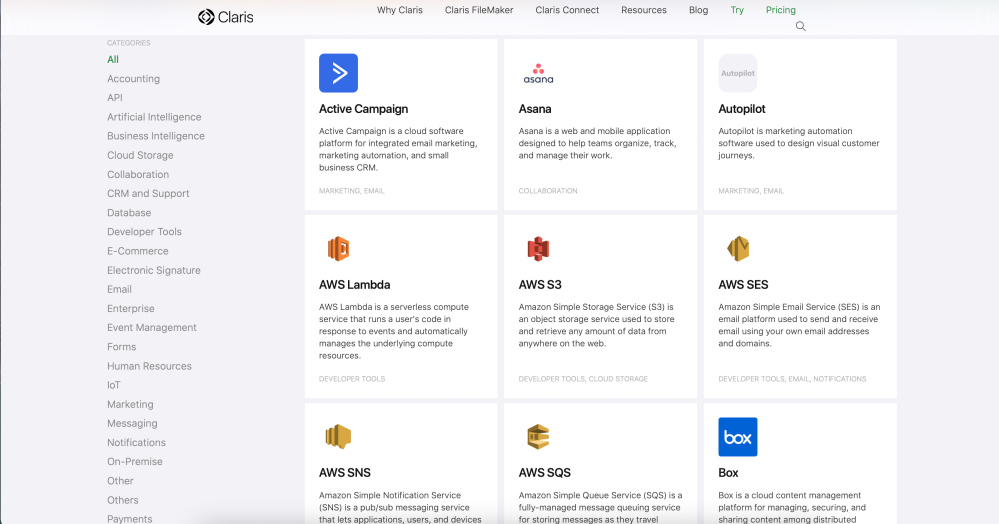Open the Why Claris menu
The image size is (999, 524).
(x=399, y=10)
